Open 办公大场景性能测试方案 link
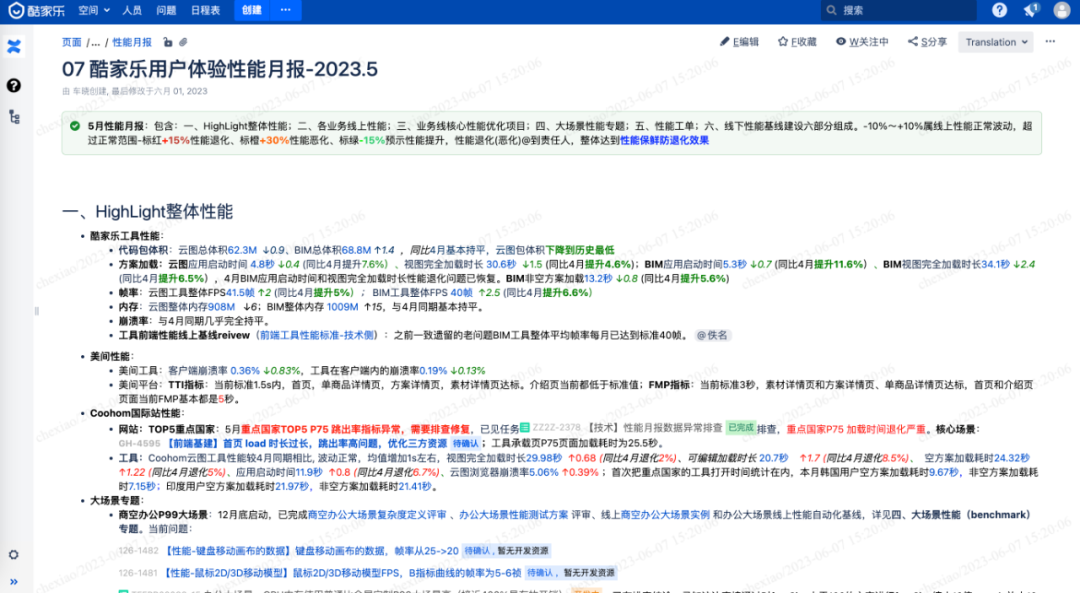Image resolution: width=1080 pixels, height=593 pixels. 514,514
